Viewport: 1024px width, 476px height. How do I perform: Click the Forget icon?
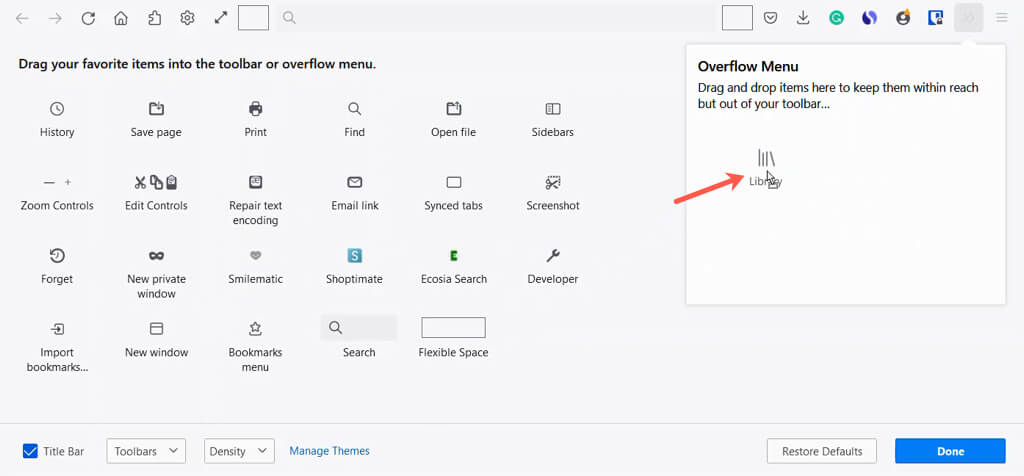(57, 256)
